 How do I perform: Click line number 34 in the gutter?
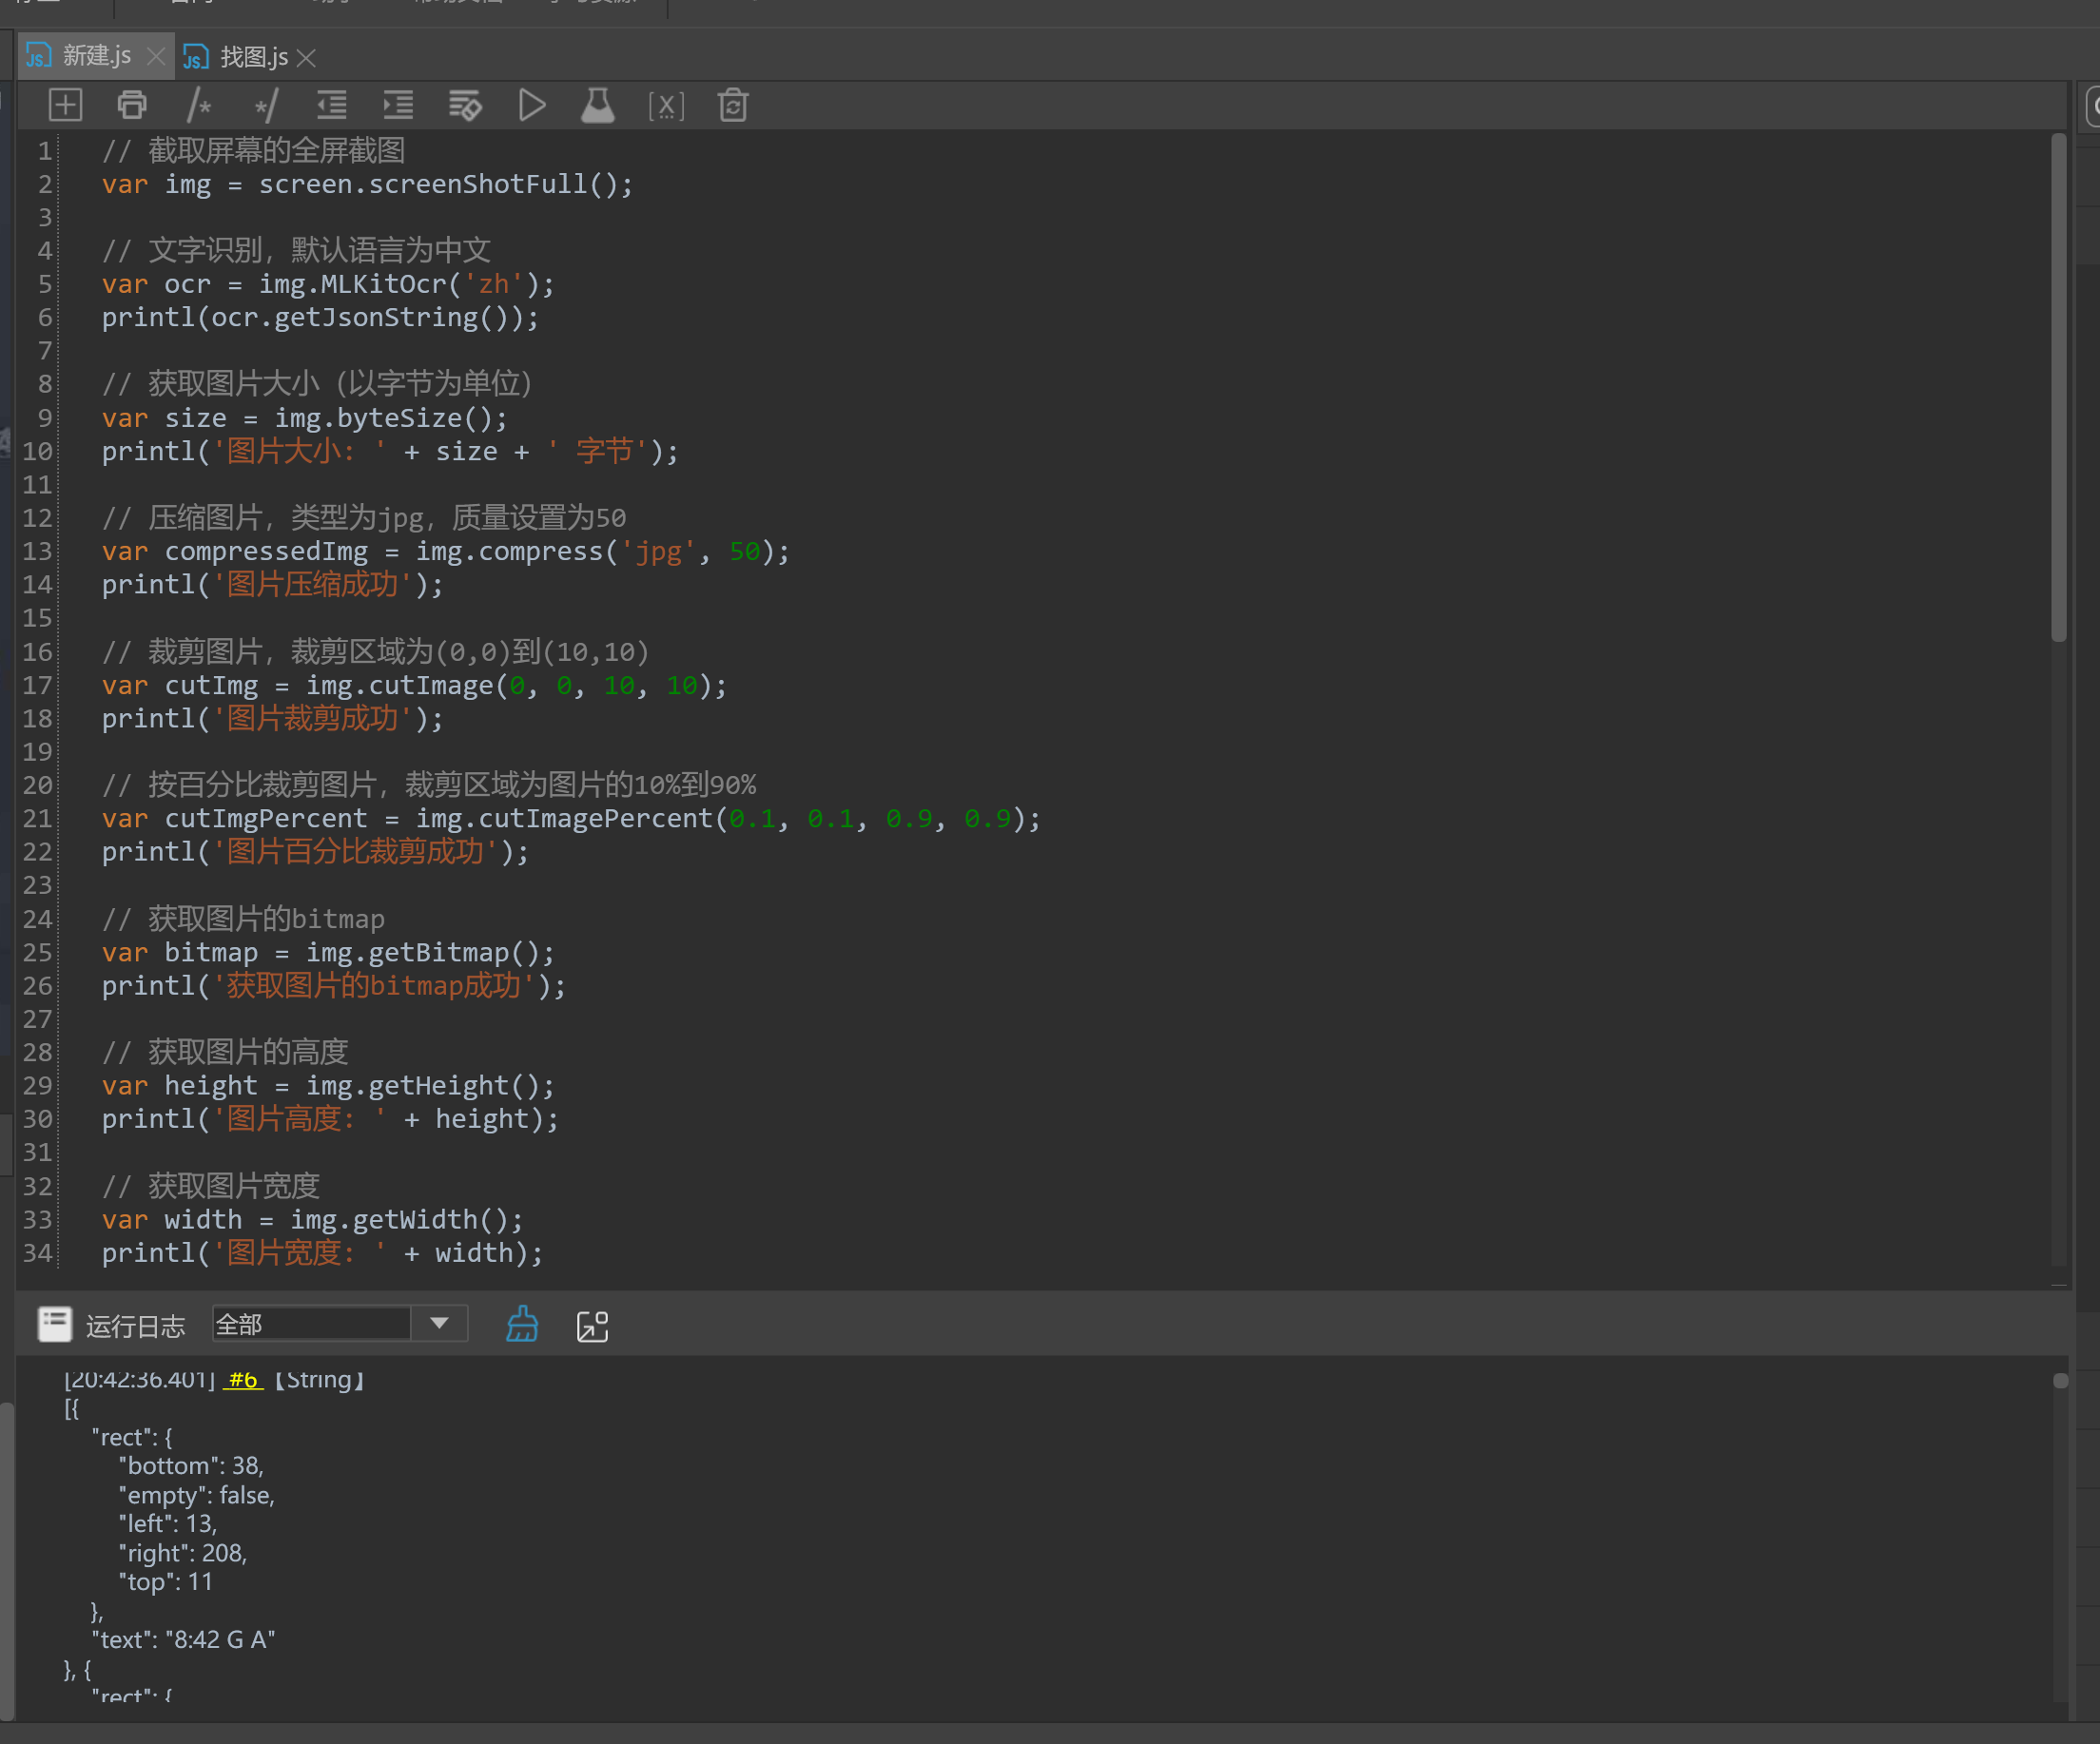[x=37, y=1253]
